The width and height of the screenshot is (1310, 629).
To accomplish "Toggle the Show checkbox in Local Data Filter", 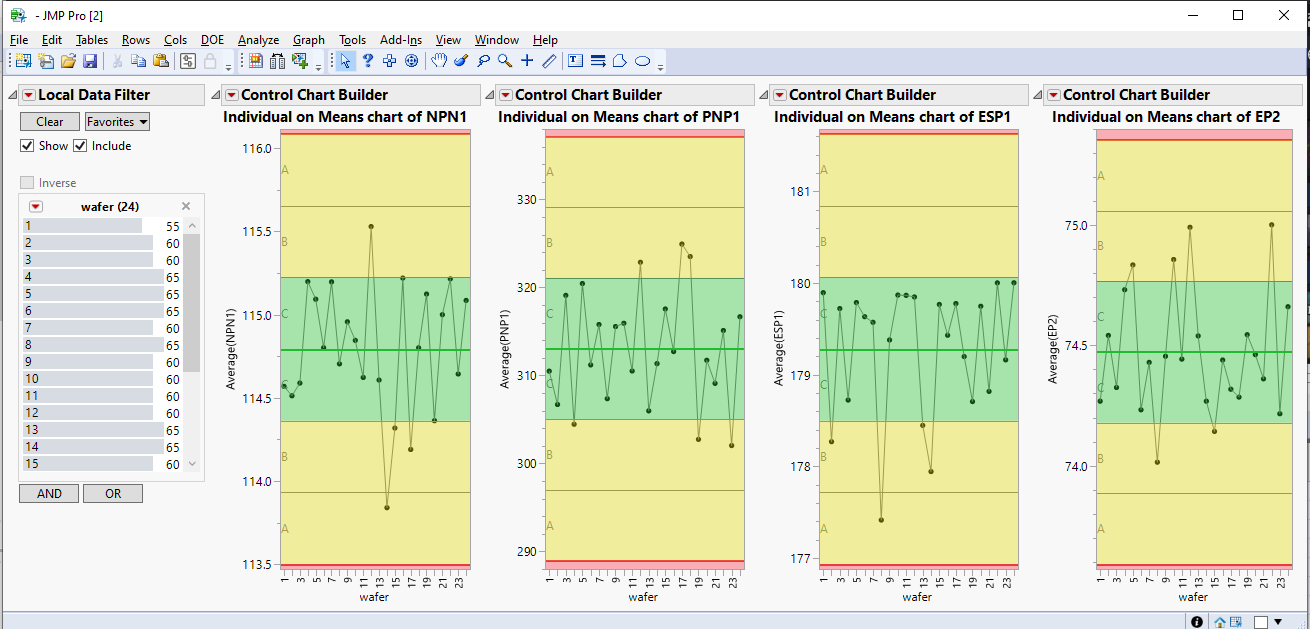I will (28, 145).
